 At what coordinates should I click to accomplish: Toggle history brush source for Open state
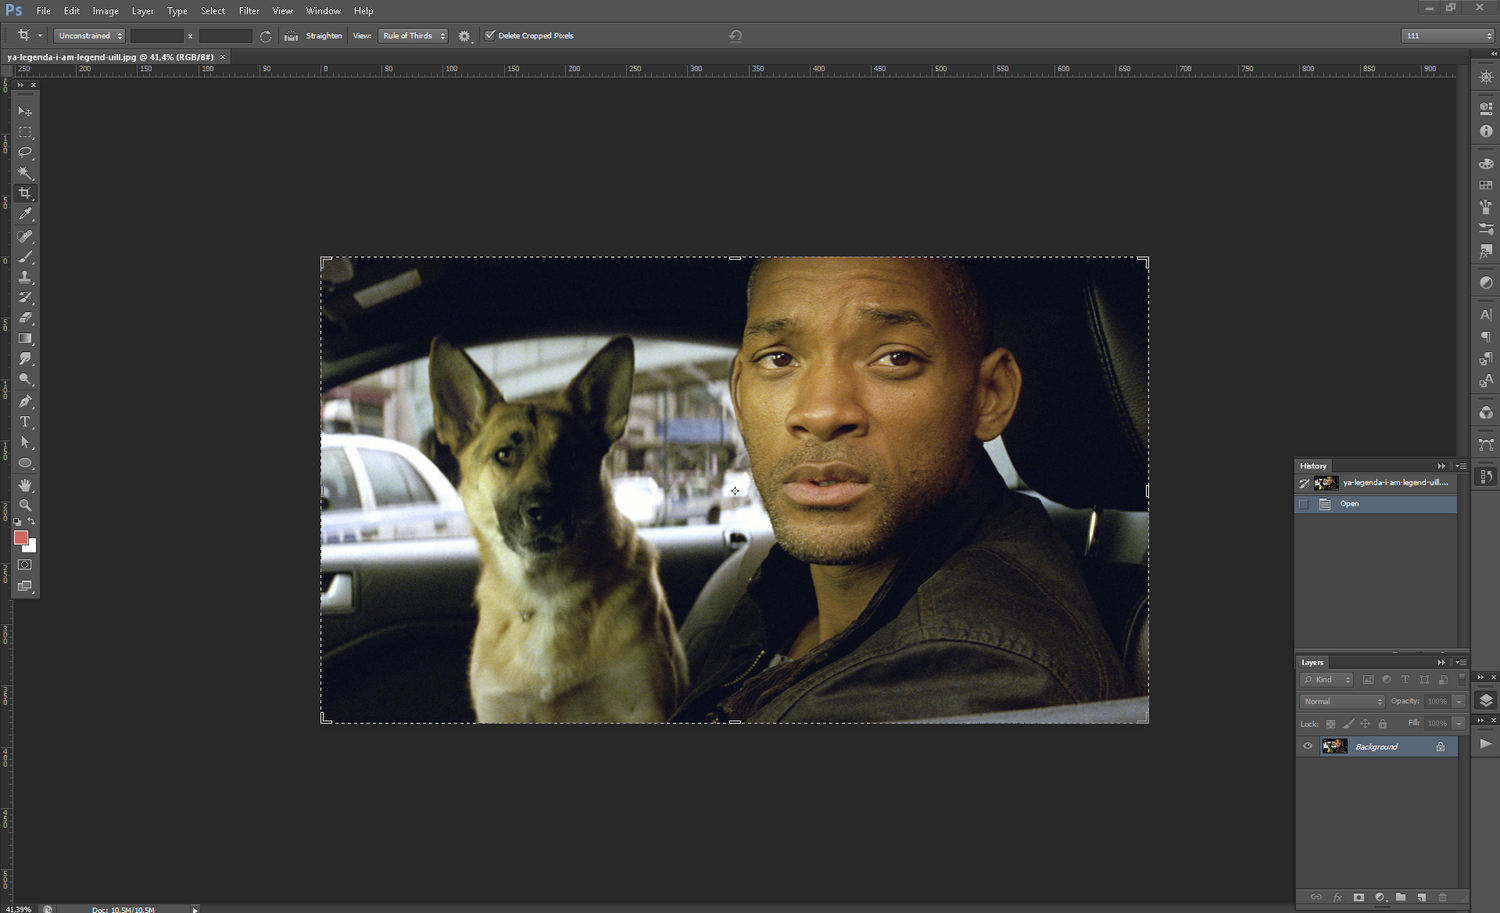click(1304, 504)
